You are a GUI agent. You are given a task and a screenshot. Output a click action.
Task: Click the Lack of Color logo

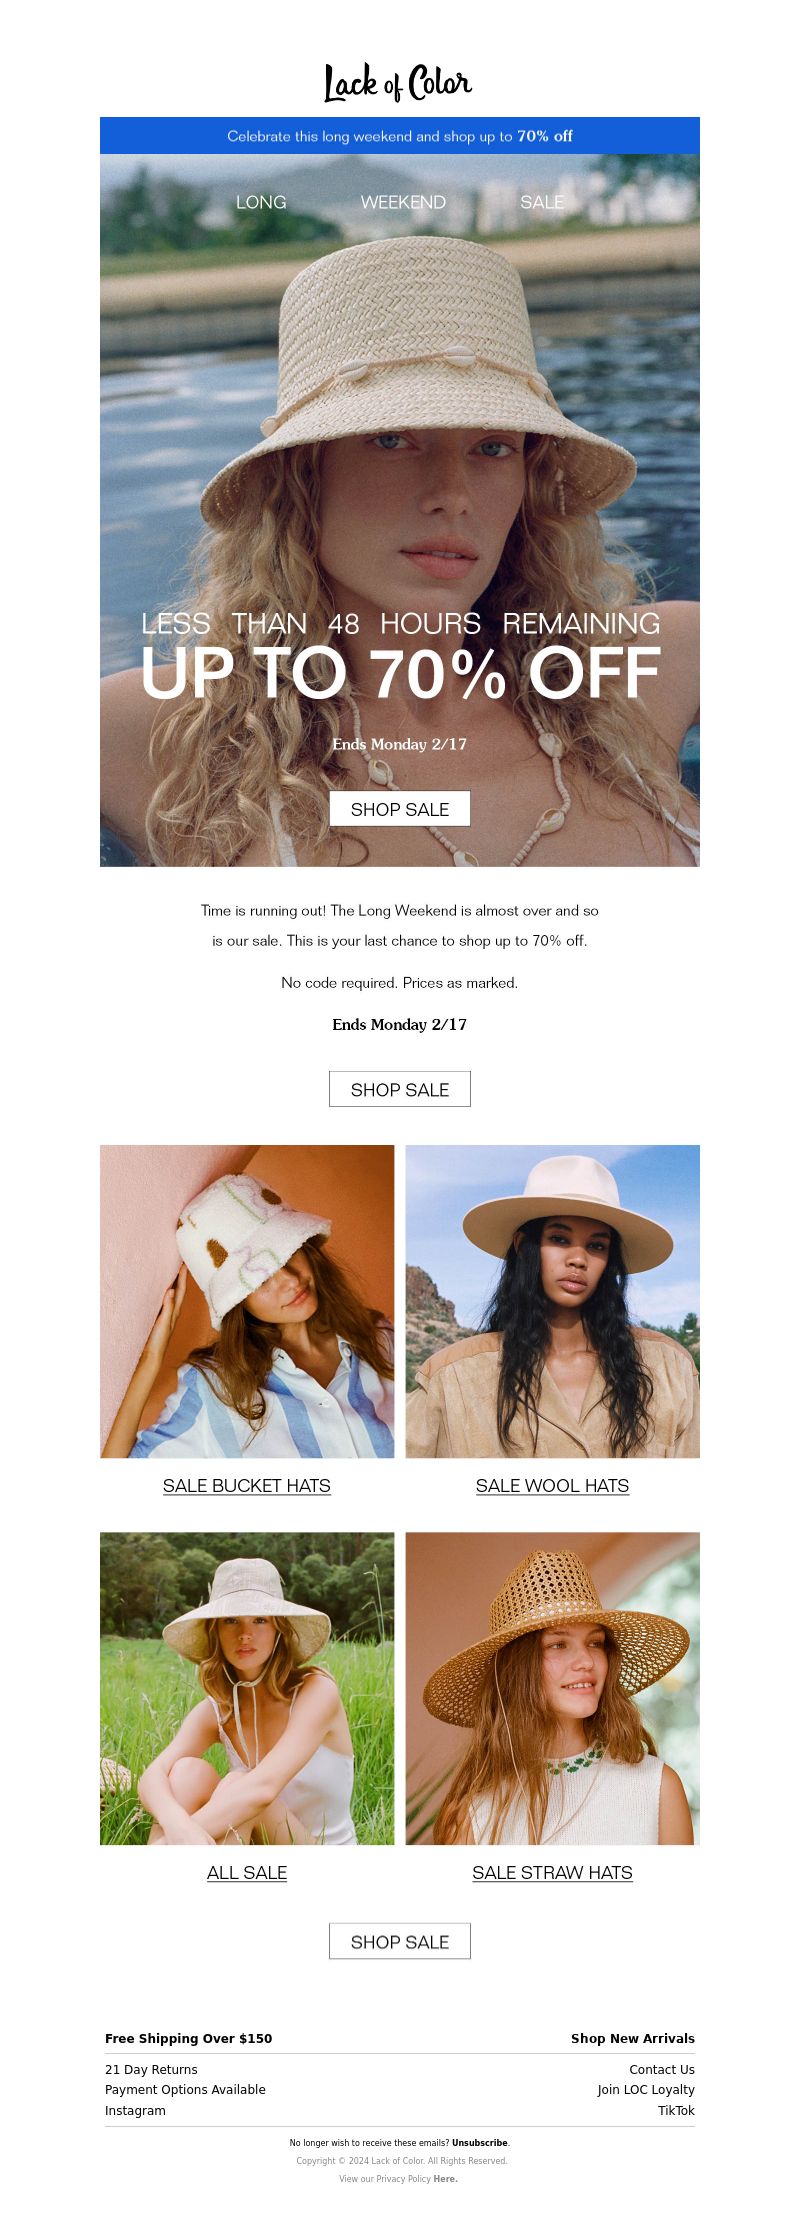pyautogui.click(x=398, y=83)
